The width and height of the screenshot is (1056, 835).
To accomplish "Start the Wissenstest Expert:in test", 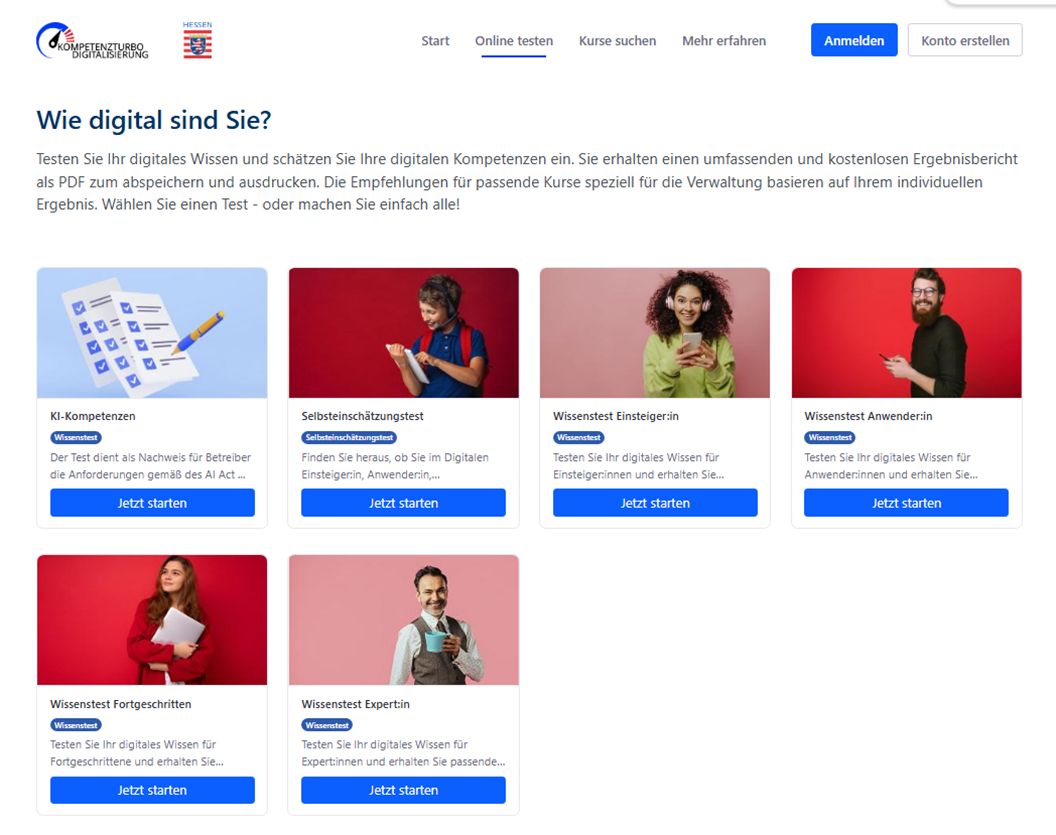I will click(403, 790).
